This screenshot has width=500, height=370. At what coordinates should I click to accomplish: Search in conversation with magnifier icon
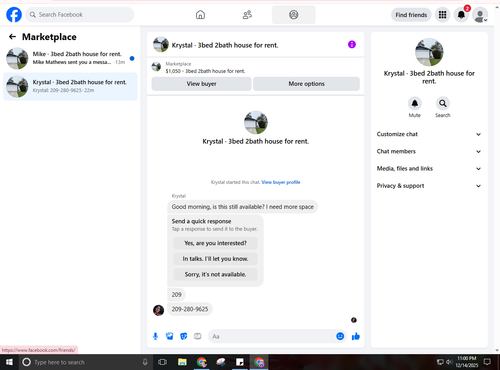(443, 103)
